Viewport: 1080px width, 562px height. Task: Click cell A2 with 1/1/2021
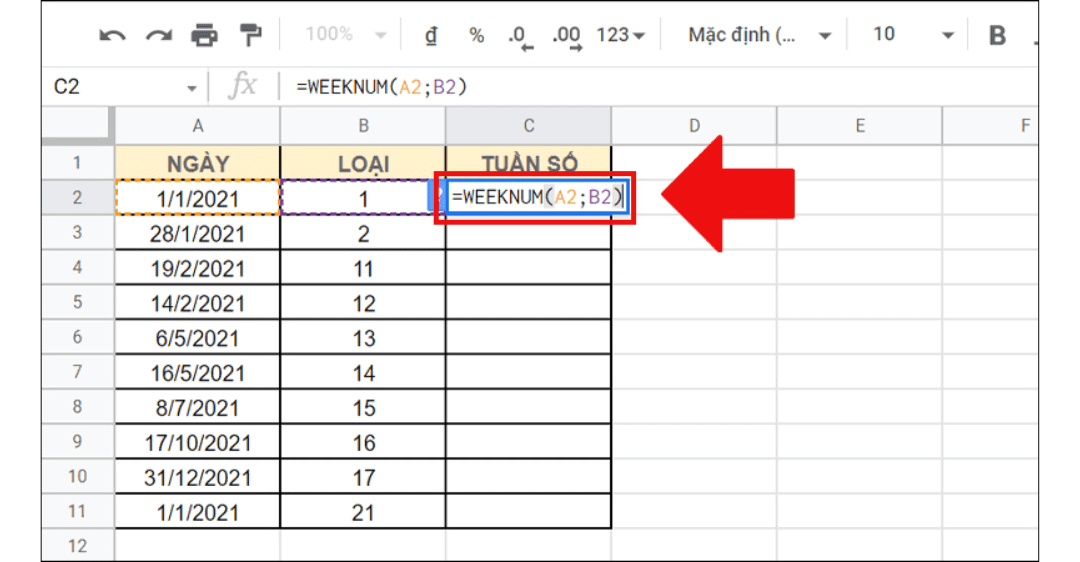pos(198,198)
